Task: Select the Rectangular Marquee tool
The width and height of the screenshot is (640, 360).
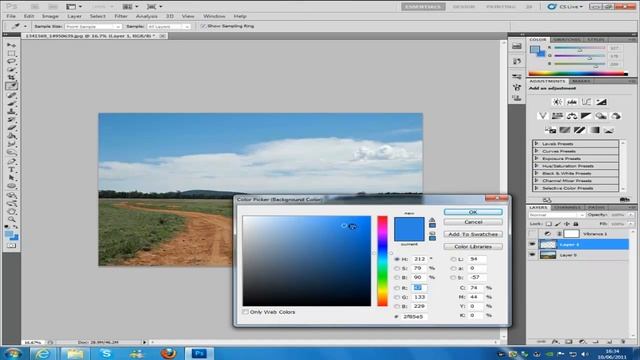Action: [11, 53]
